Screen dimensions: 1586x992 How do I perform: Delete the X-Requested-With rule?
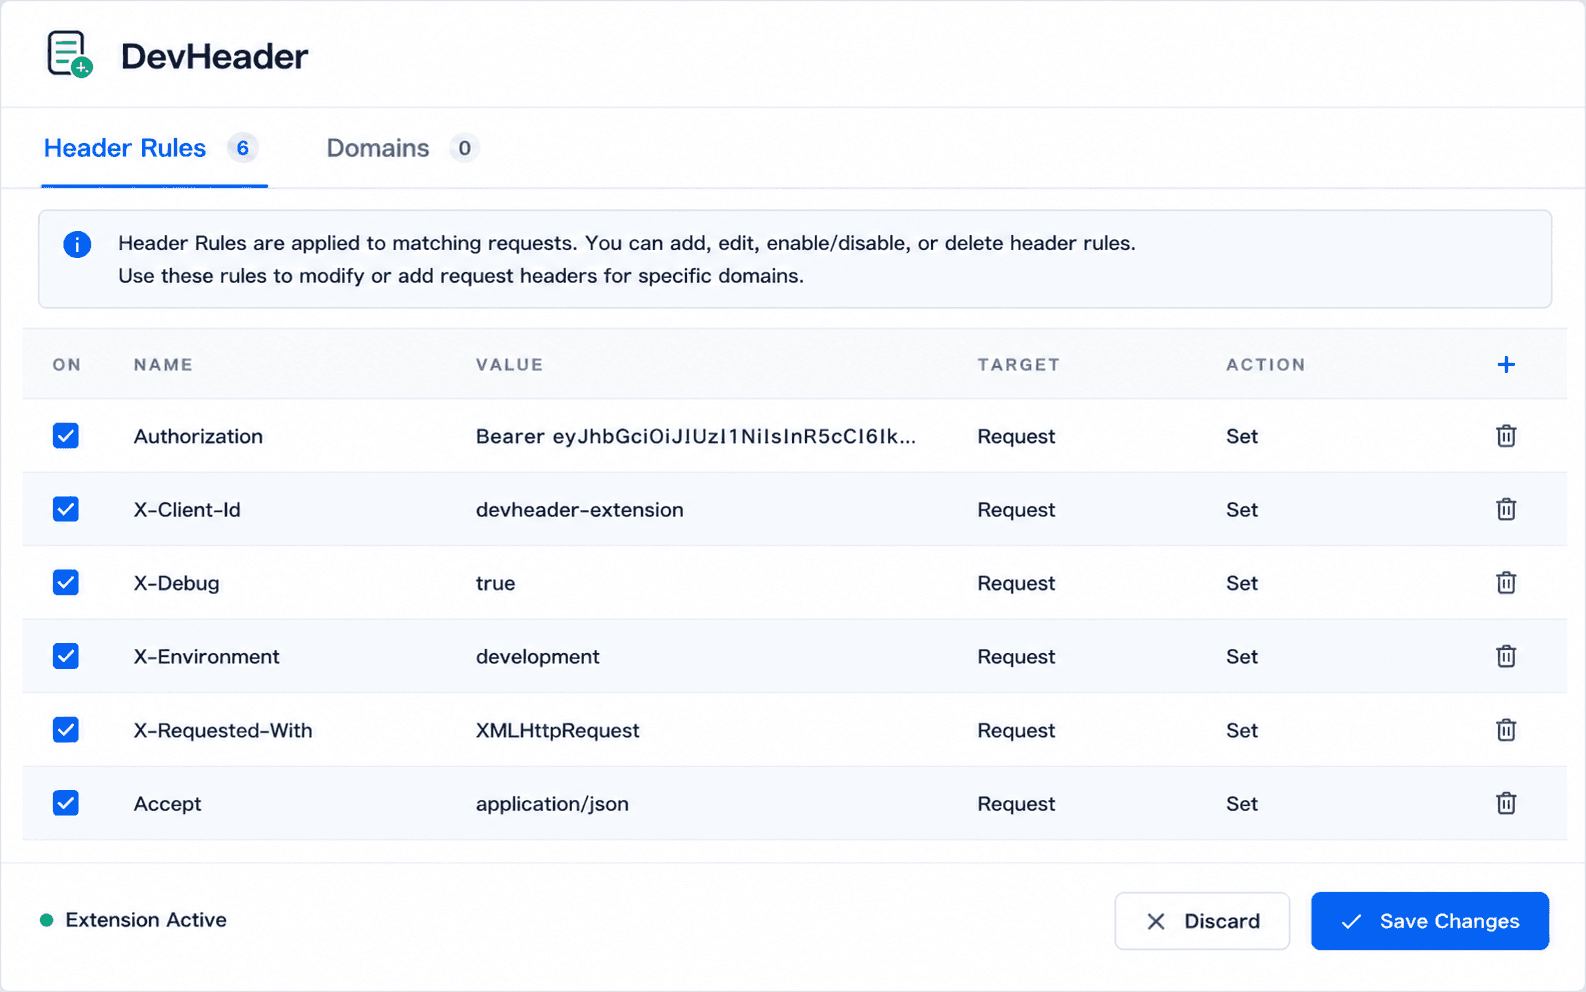point(1506,730)
